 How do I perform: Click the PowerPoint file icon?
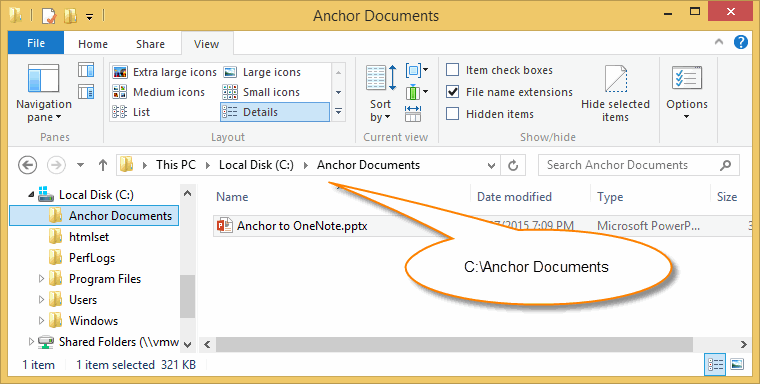(x=225, y=226)
